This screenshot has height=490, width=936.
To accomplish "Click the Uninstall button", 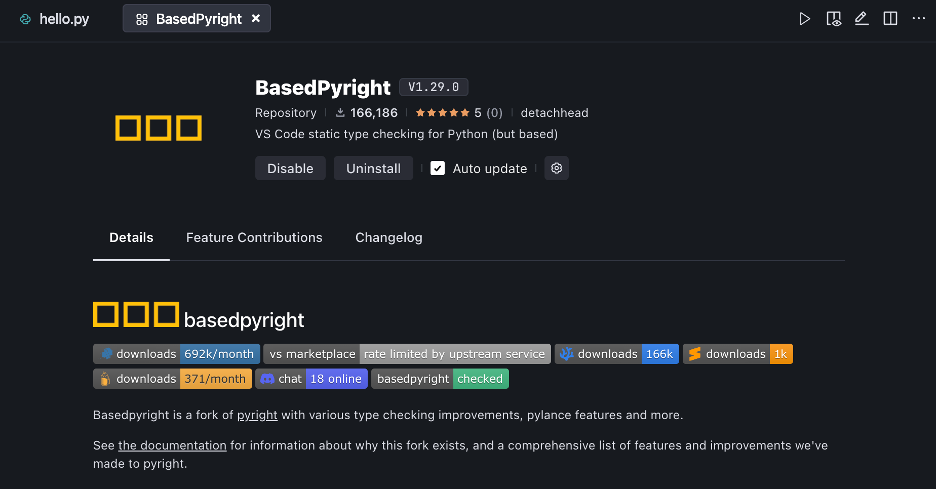I will [x=373, y=168].
